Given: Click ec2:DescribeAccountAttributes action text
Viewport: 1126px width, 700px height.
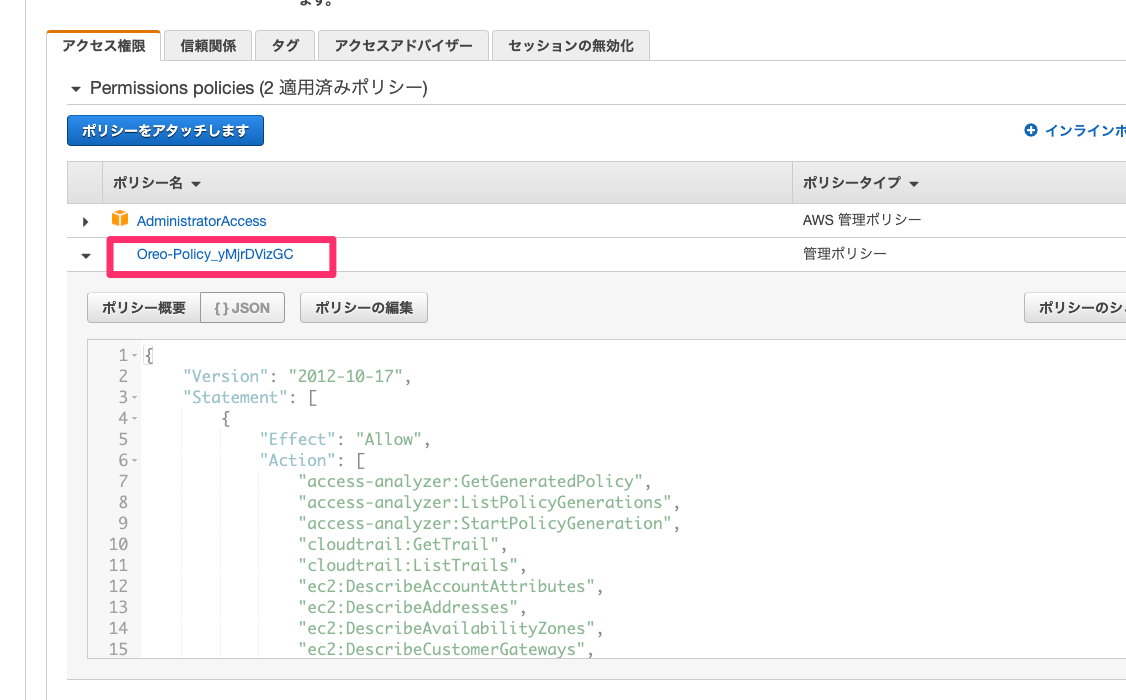Looking at the screenshot, I should [447, 587].
